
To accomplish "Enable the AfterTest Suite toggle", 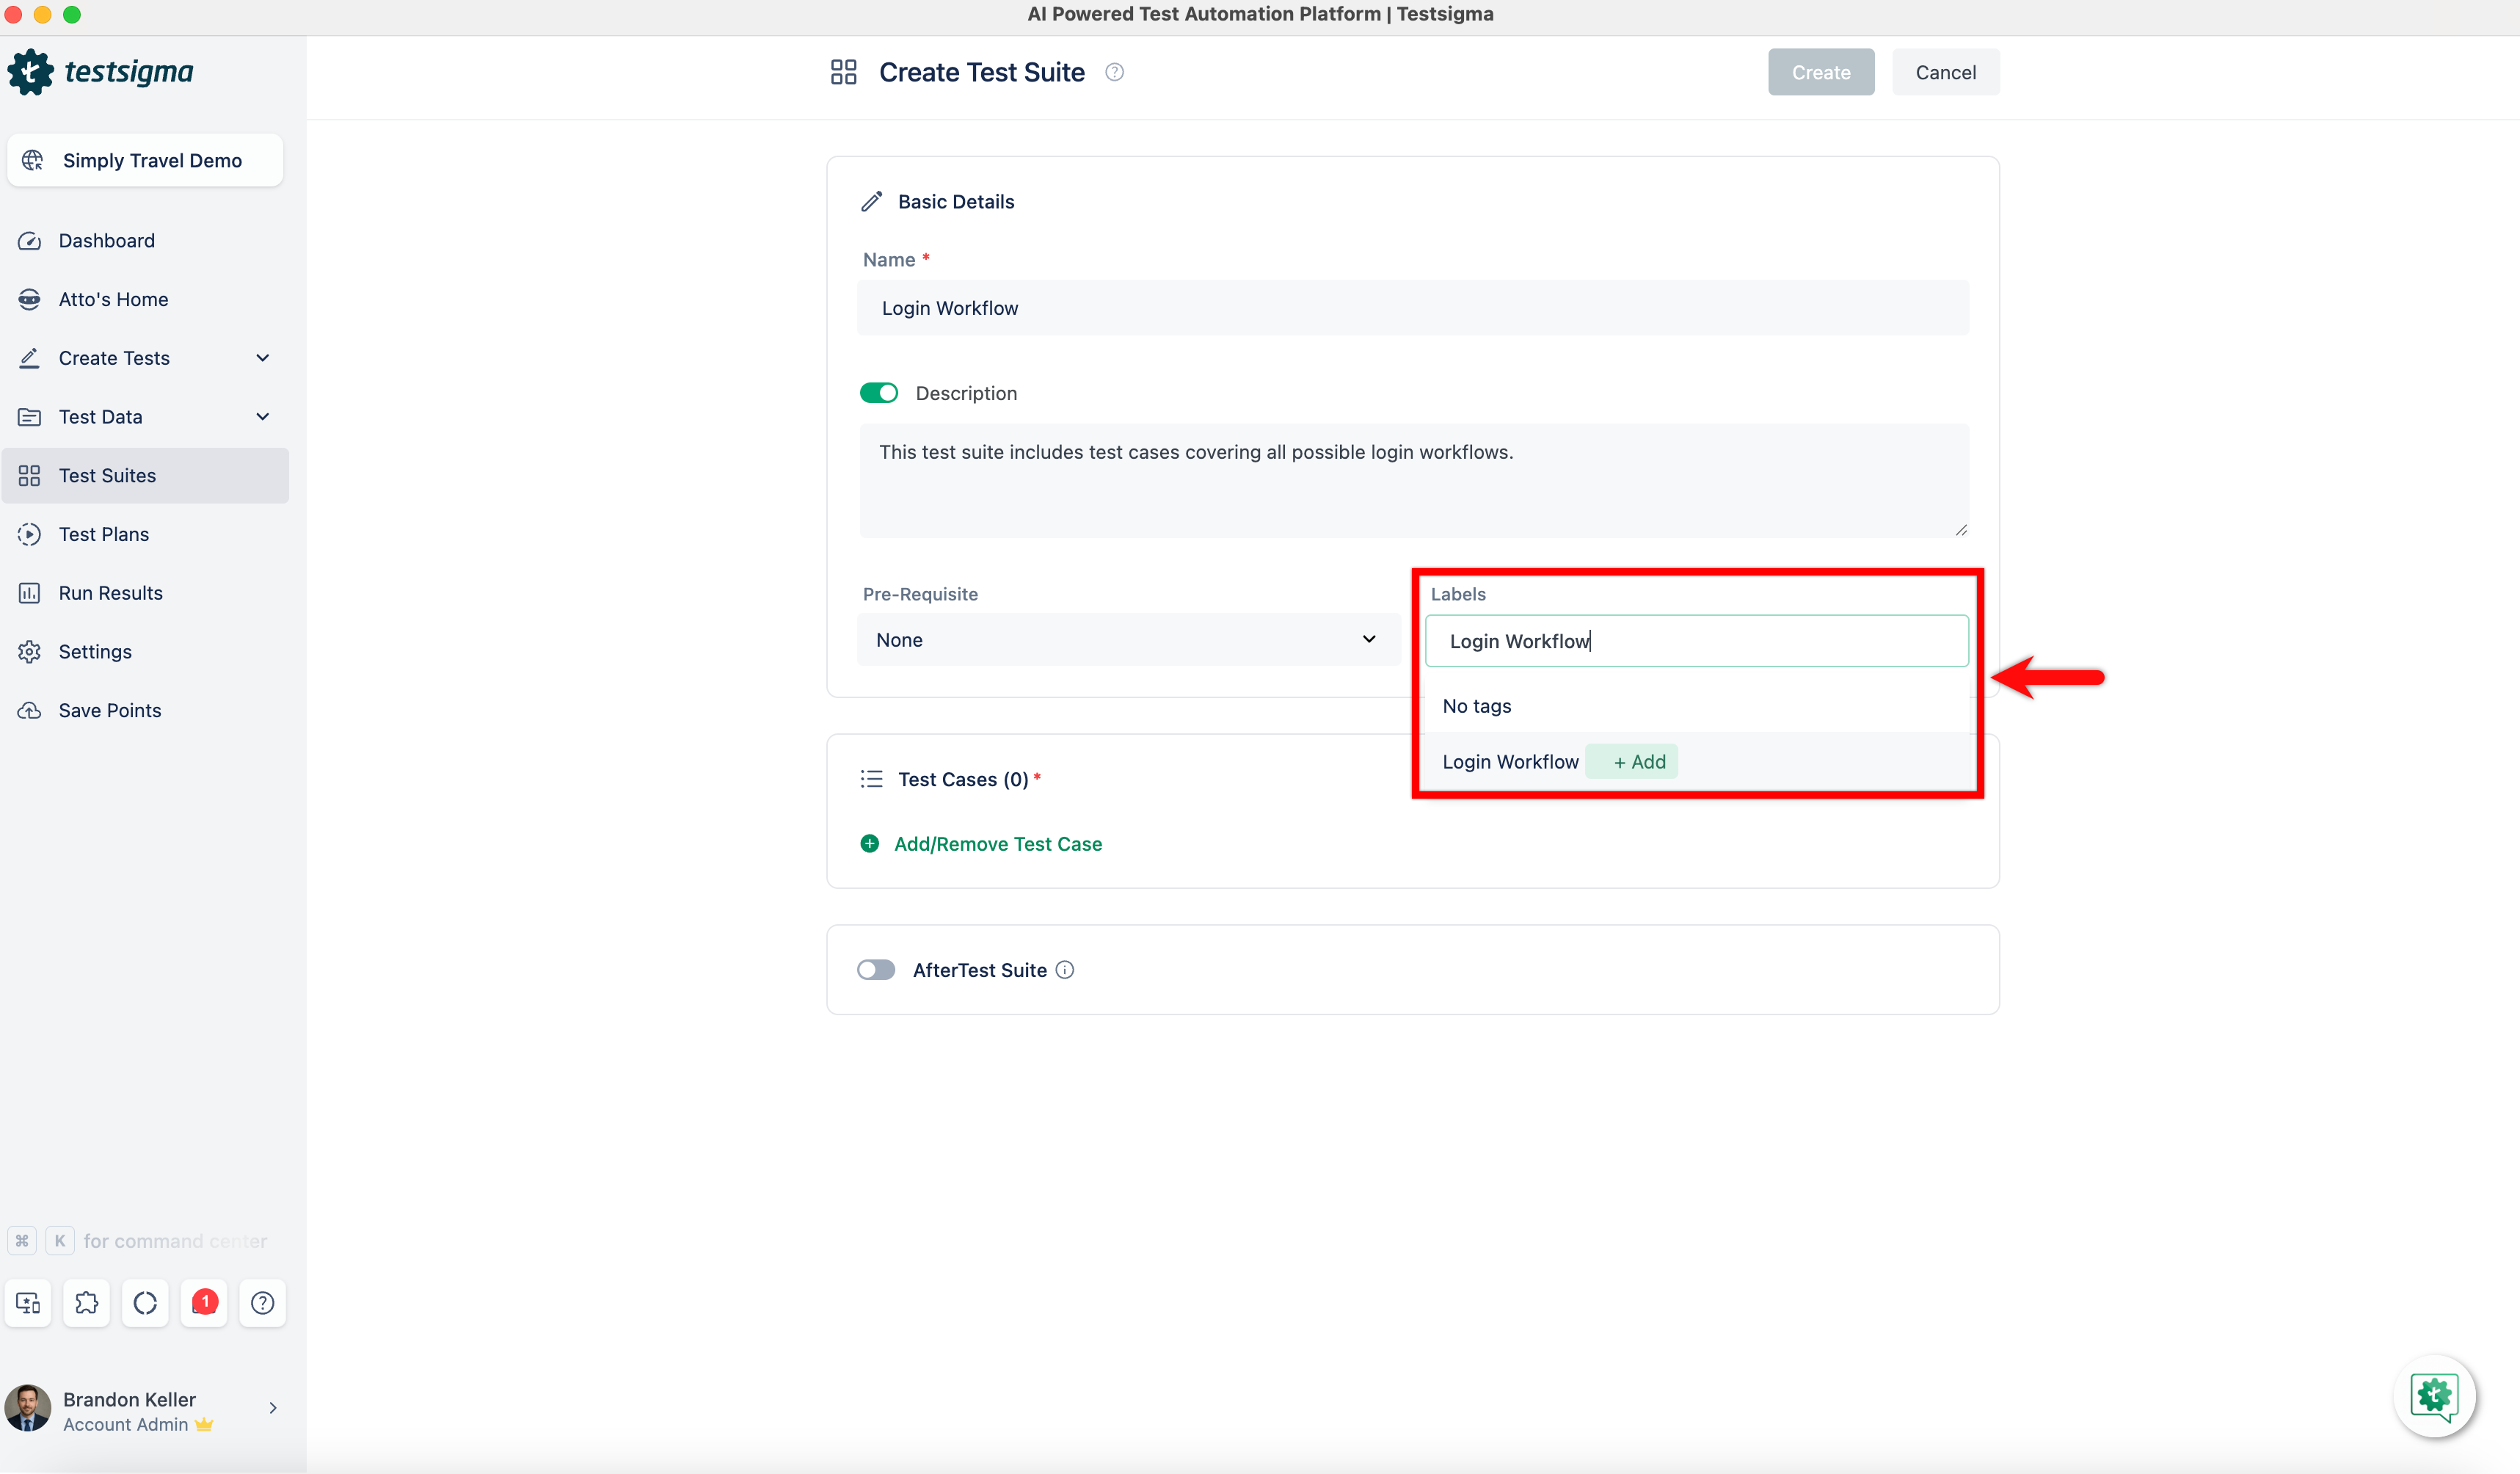I will click(x=876, y=970).
